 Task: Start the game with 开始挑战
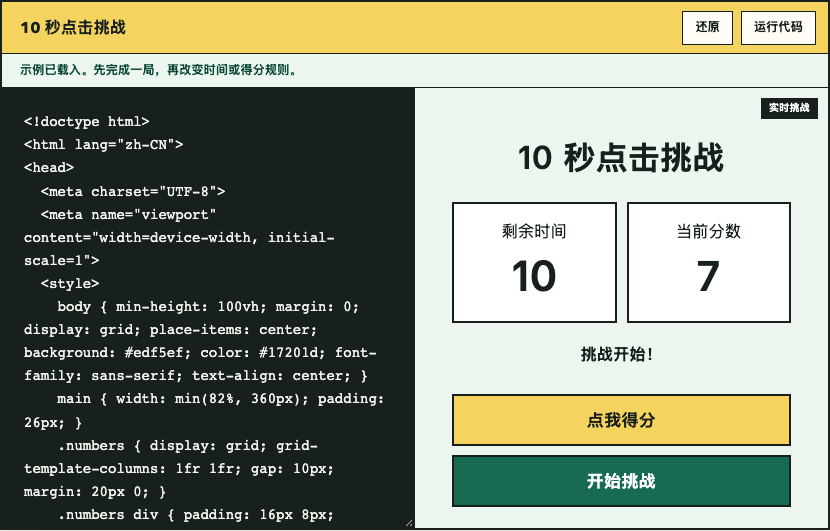point(621,481)
